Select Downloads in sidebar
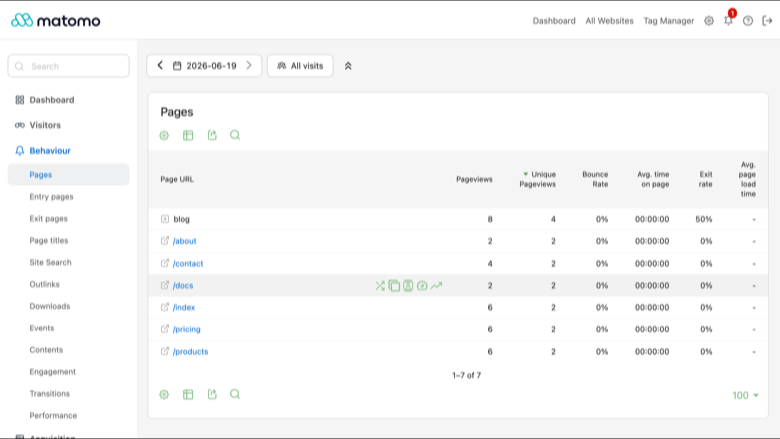 click(50, 306)
